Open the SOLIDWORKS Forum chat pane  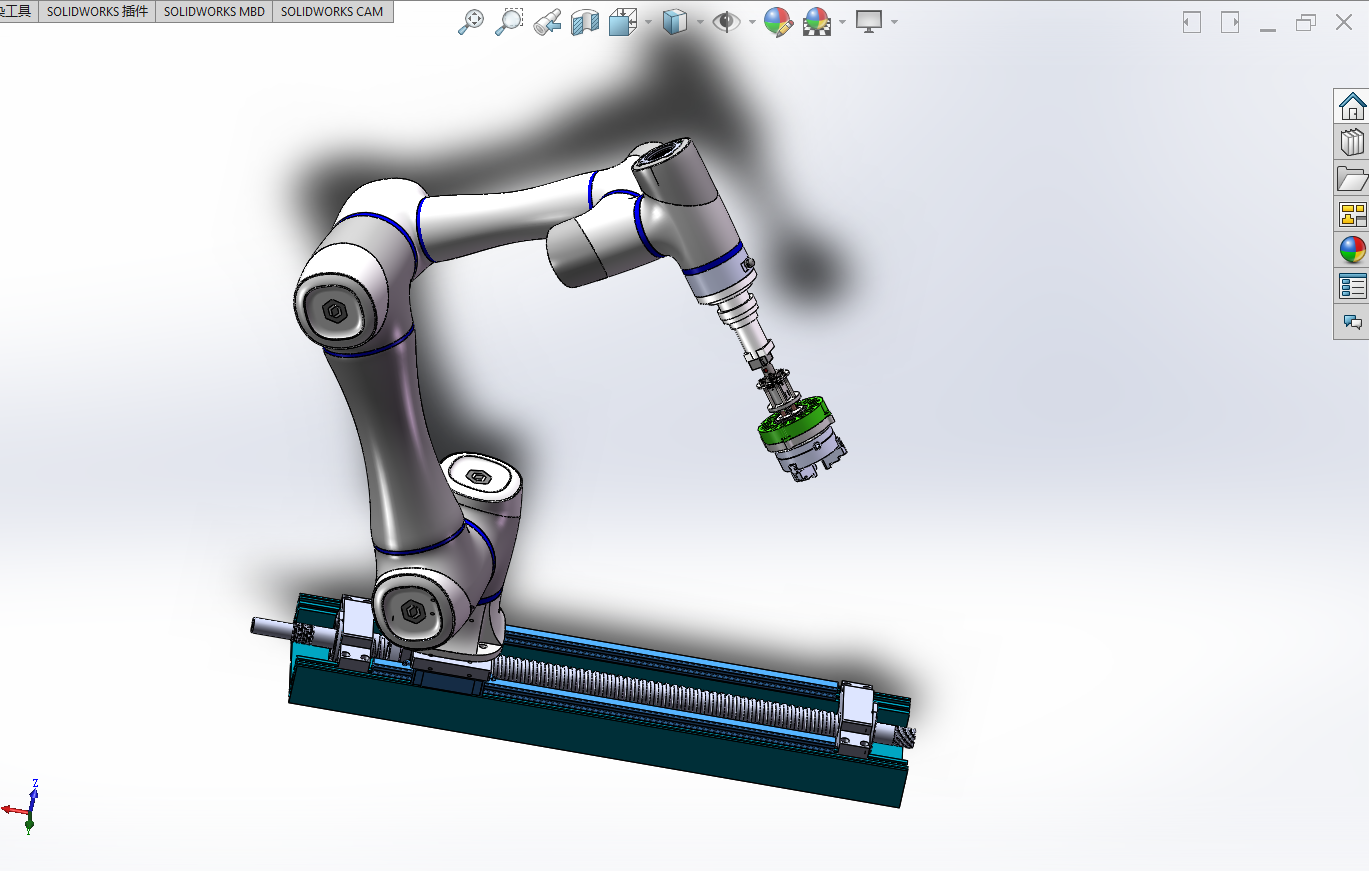(x=1352, y=322)
